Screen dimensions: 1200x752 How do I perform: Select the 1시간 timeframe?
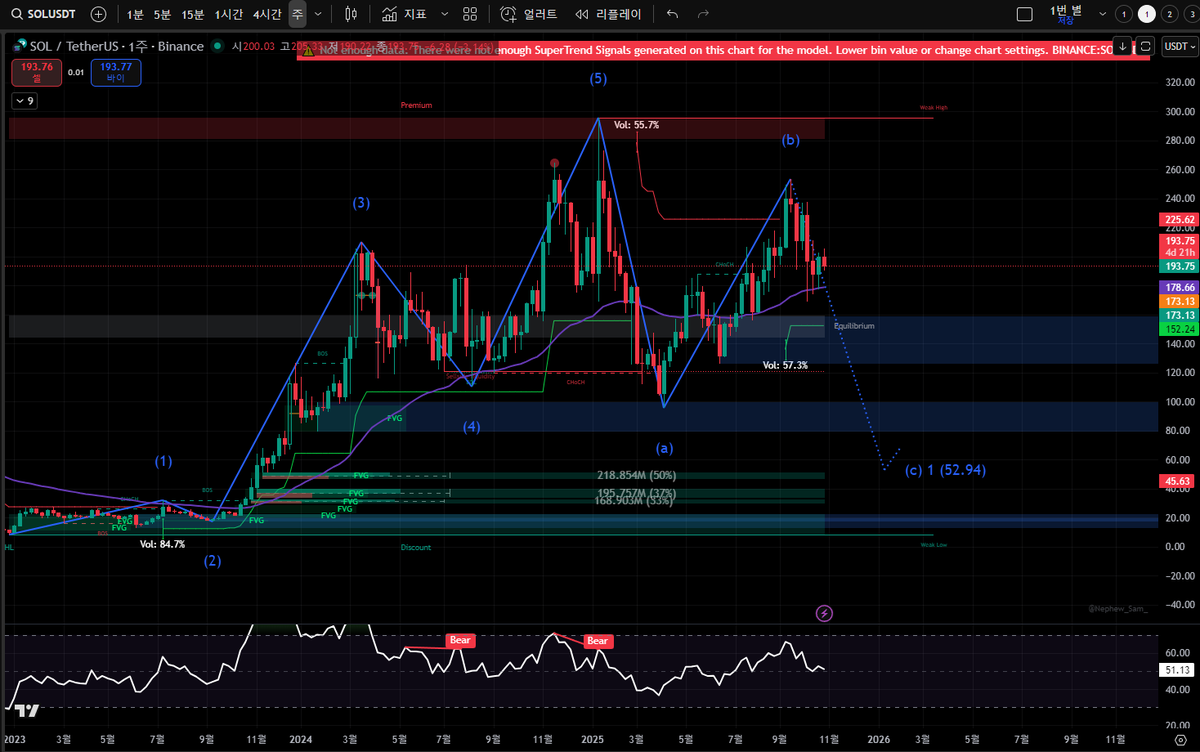[229, 15]
